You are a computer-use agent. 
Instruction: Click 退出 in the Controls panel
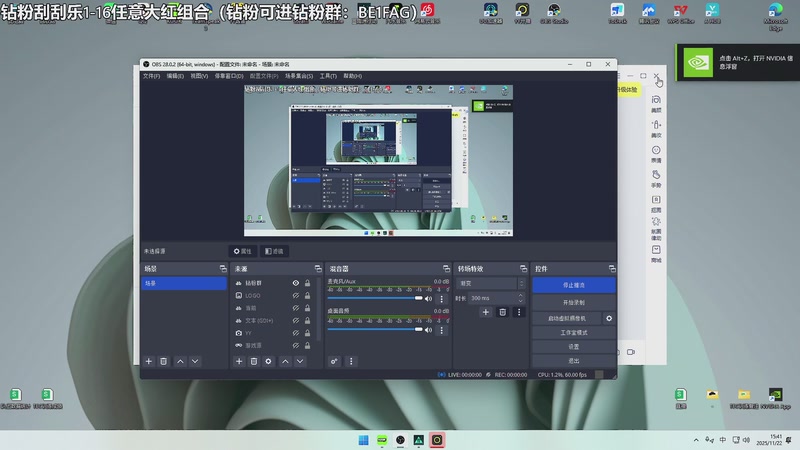(573, 361)
